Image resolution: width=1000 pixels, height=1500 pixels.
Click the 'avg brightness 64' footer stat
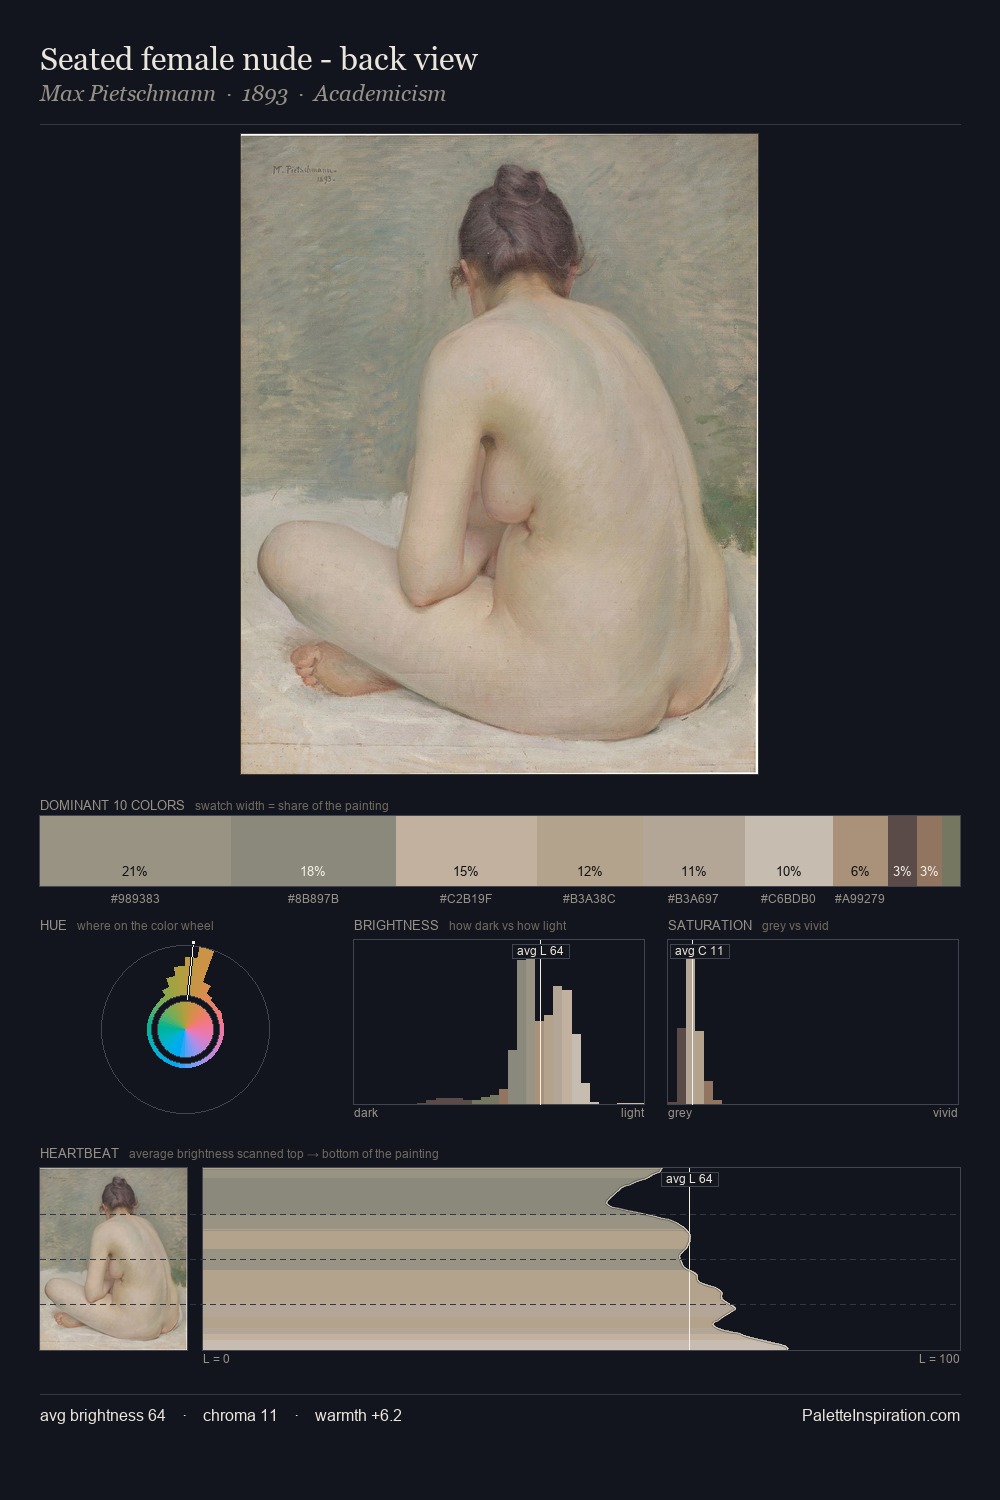coord(103,1415)
